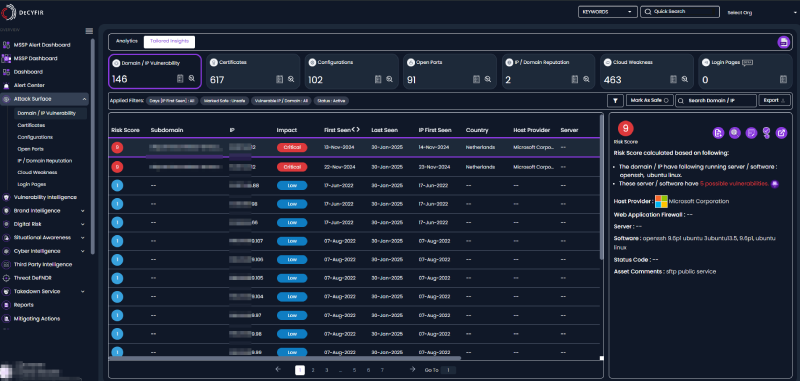Open report icon on IP / Domain Reputation card

575,79
